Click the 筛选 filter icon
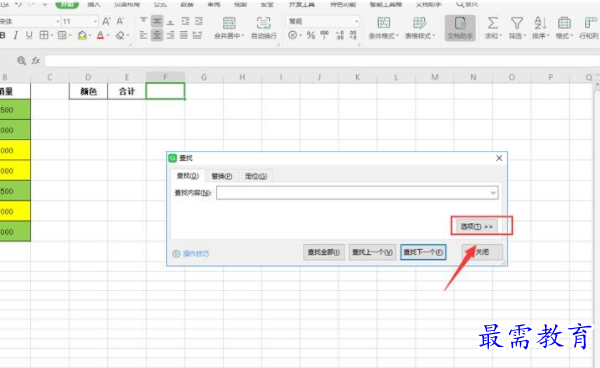This screenshot has width=600, height=368. pos(517,23)
